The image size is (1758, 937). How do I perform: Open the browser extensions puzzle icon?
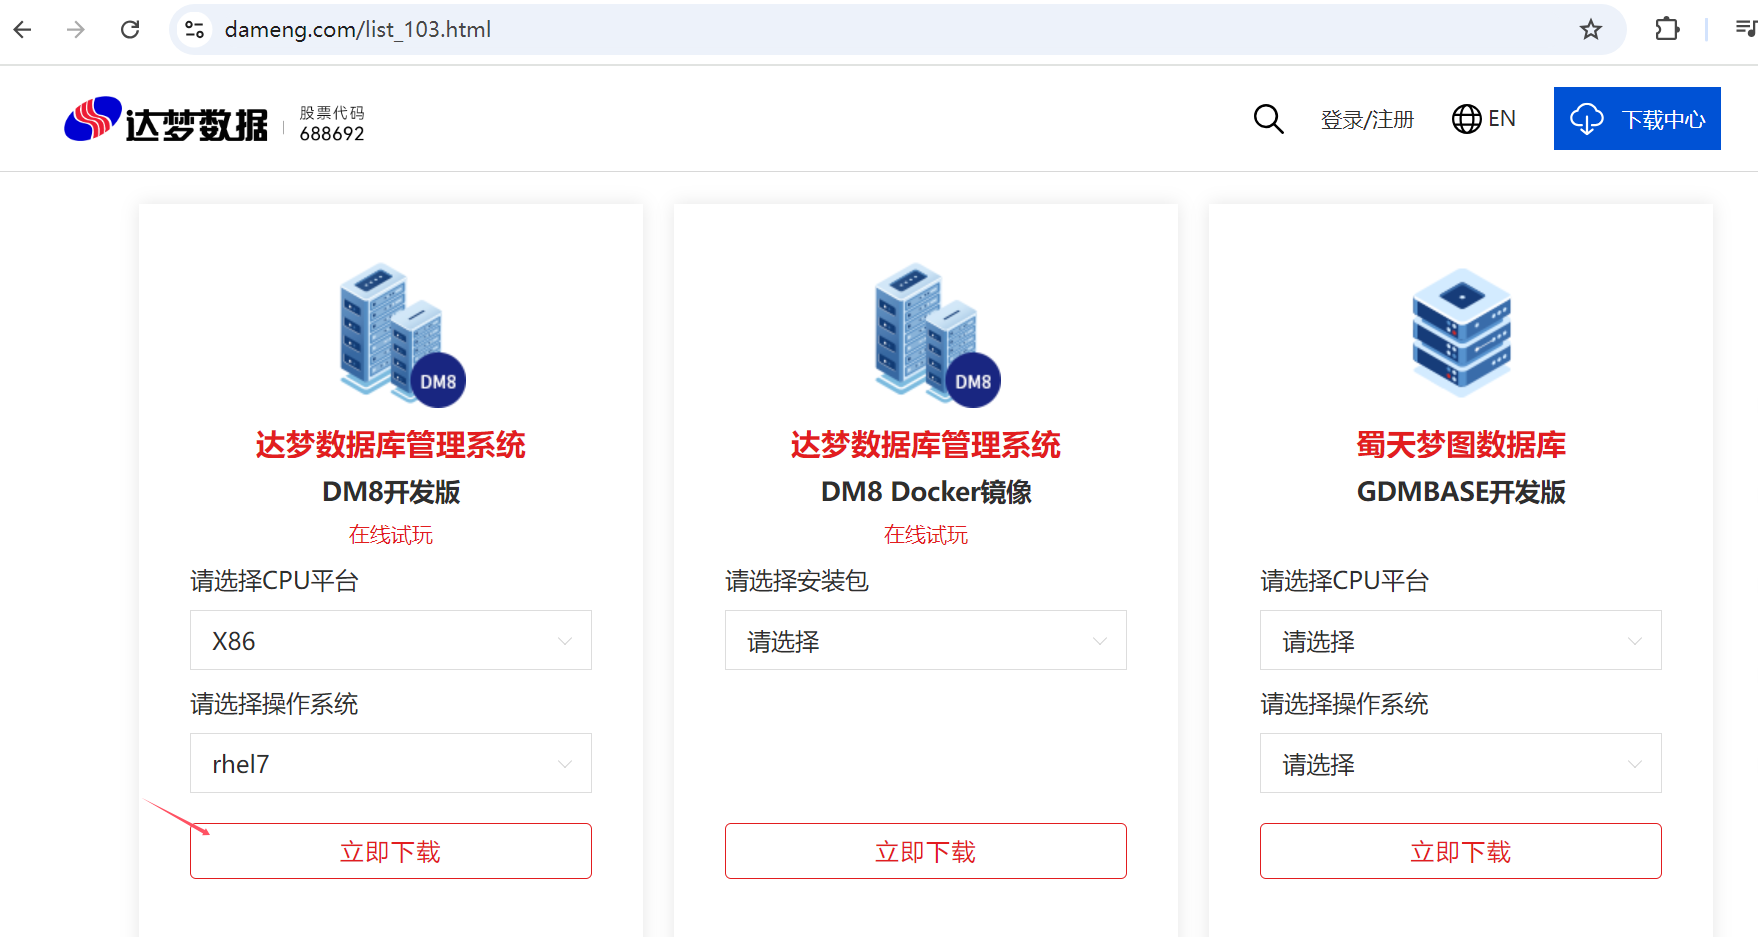pos(1667,30)
